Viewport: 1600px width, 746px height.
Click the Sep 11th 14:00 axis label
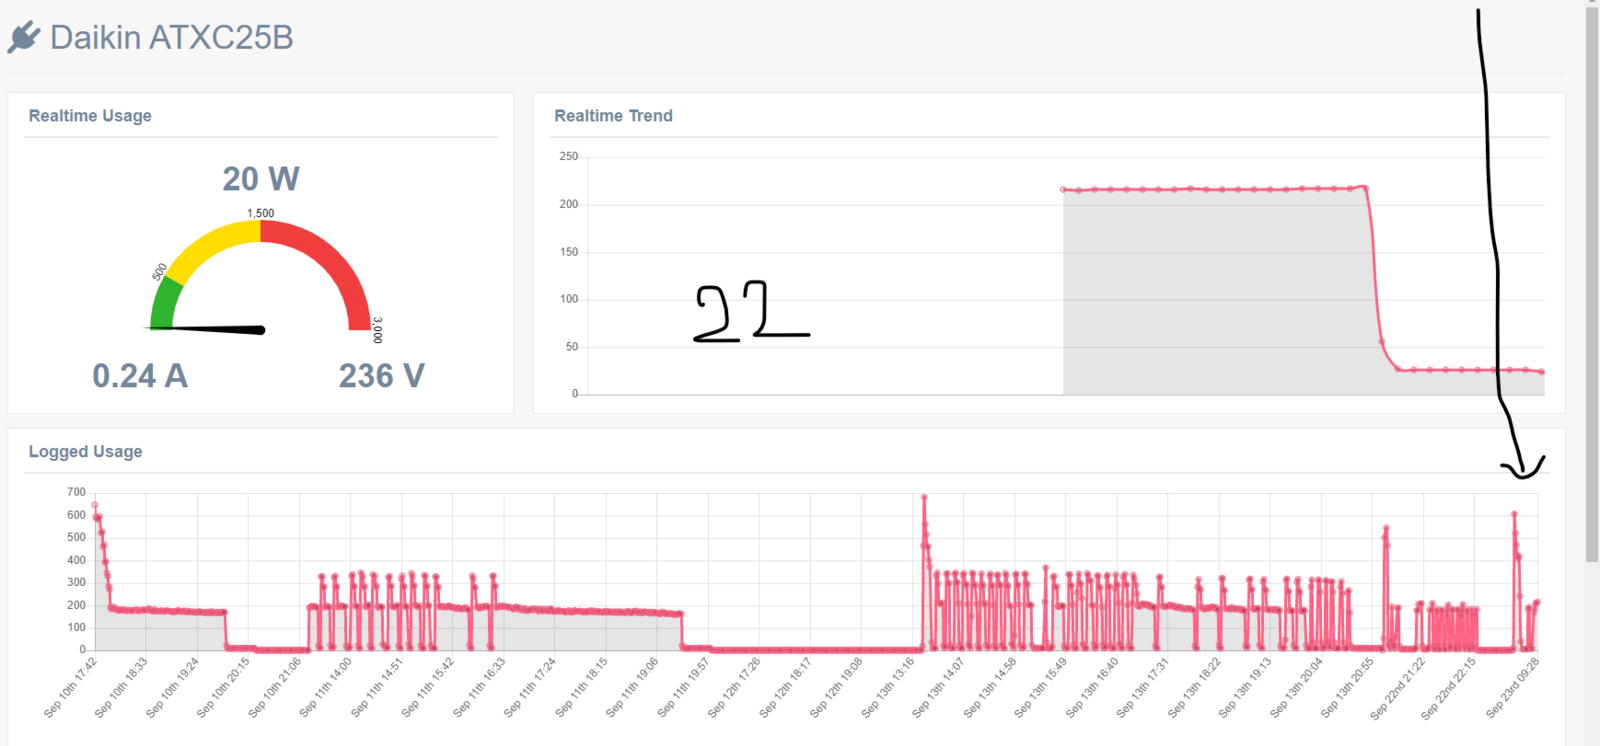coord(326,687)
